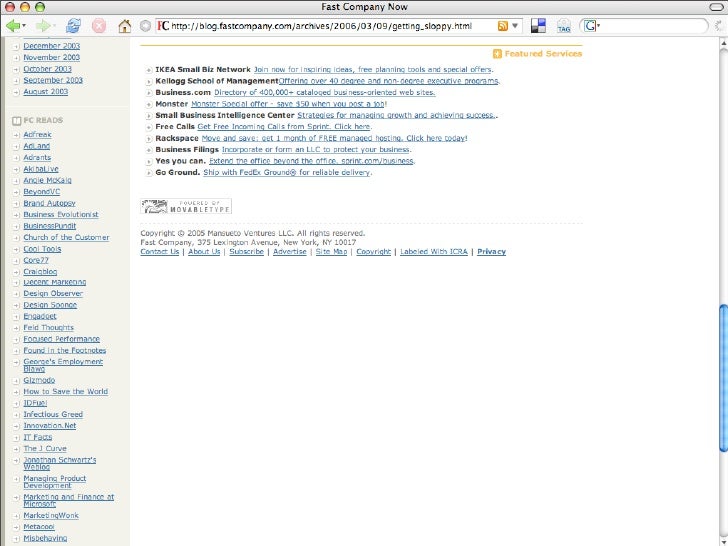This screenshot has height=546, width=728.
Task: Open the Google search engine dropdown
Action: 592,26
